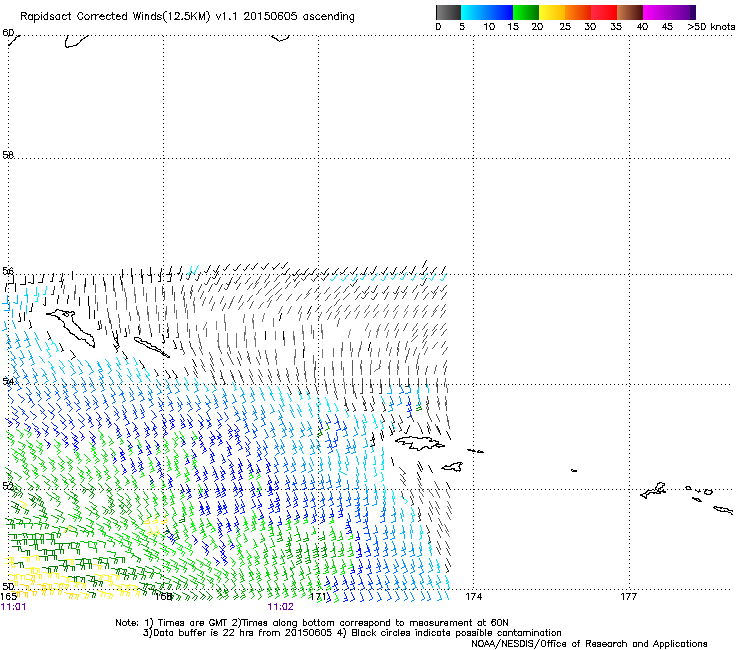The height and width of the screenshot is (650, 740).
Task: Click the longitude label '171'
Action: pyautogui.click(x=319, y=597)
